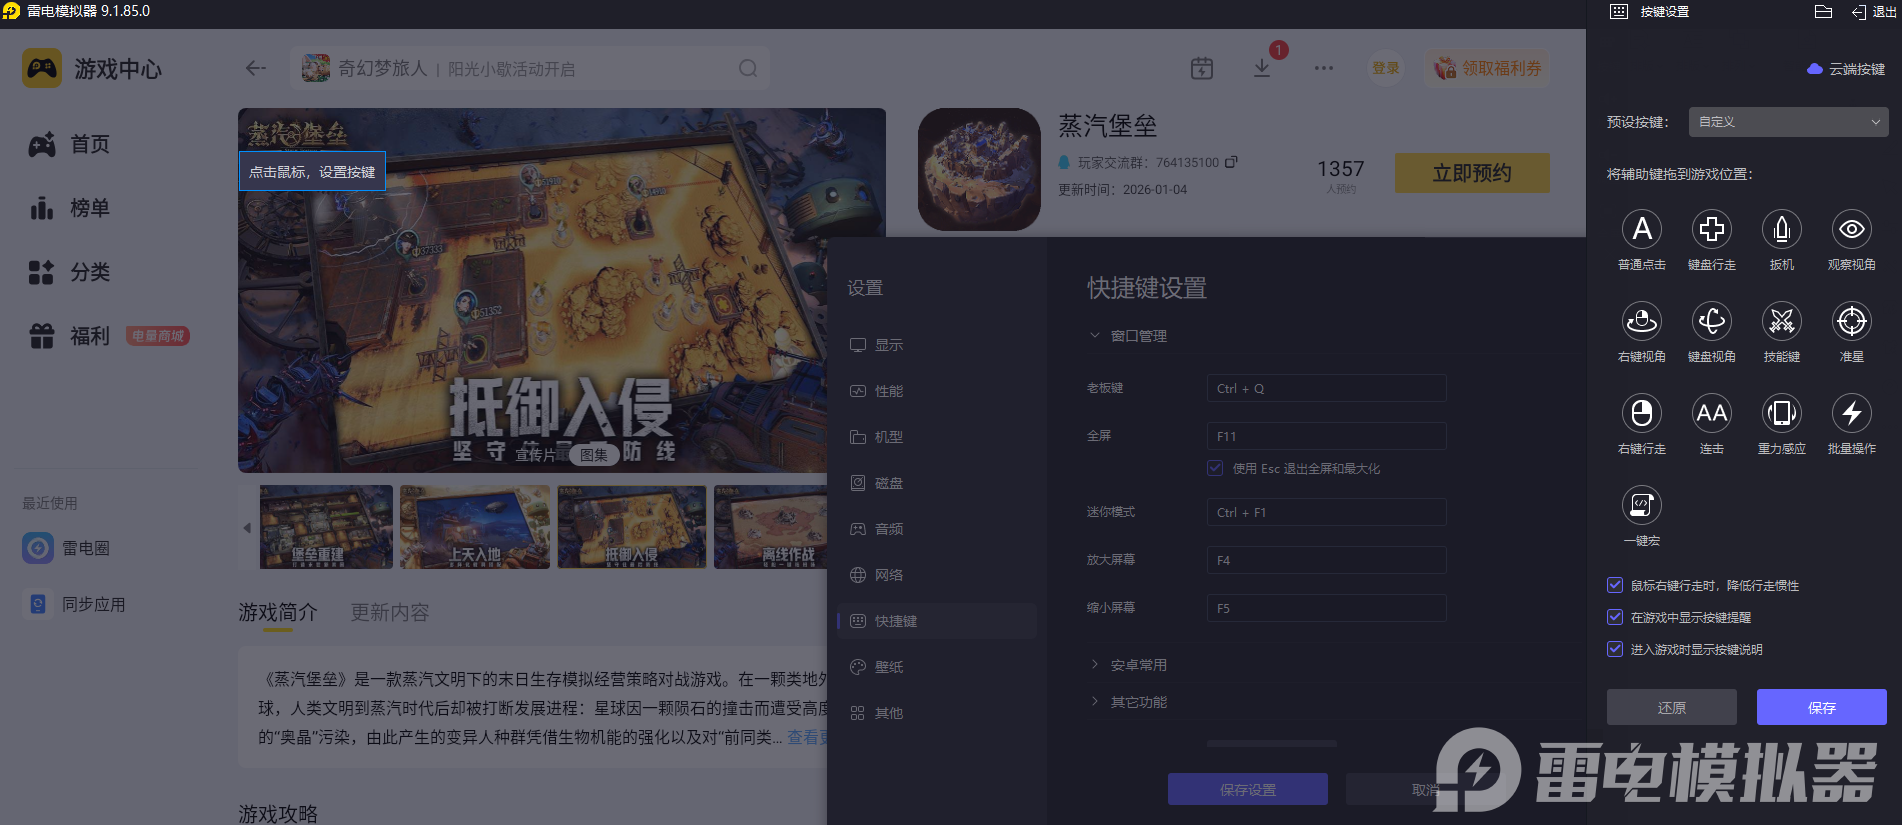The height and width of the screenshot is (825, 1902).
Task: Toggle 鼠标右键行走时，降低行走惯性 checkbox
Action: tap(1614, 585)
